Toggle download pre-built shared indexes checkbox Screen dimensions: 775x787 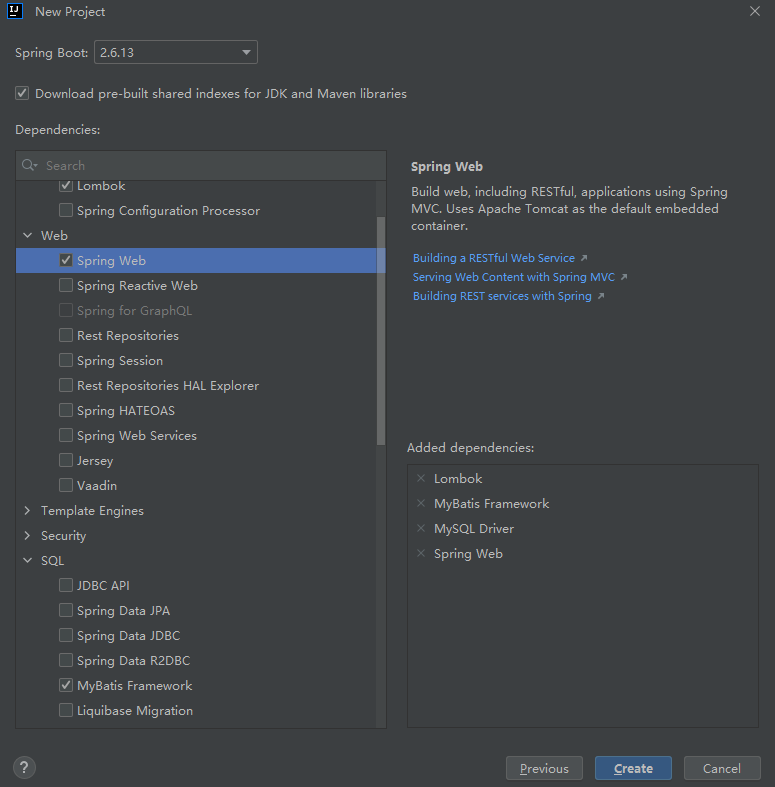click(22, 93)
